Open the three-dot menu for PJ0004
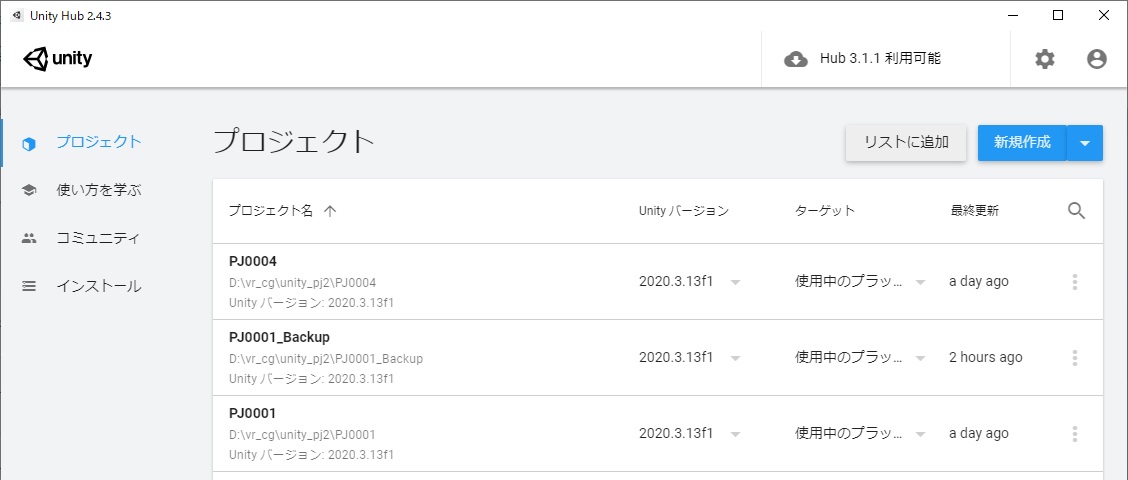Viewport: 1128px width, 480px height. pos(1075,281)
